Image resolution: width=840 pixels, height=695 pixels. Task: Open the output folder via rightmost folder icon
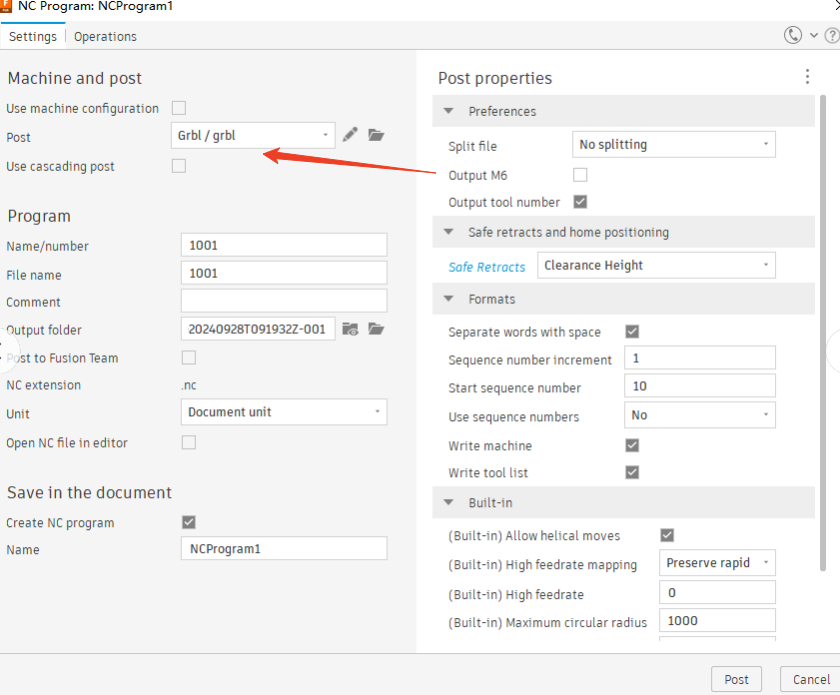[x=376, y=329]
